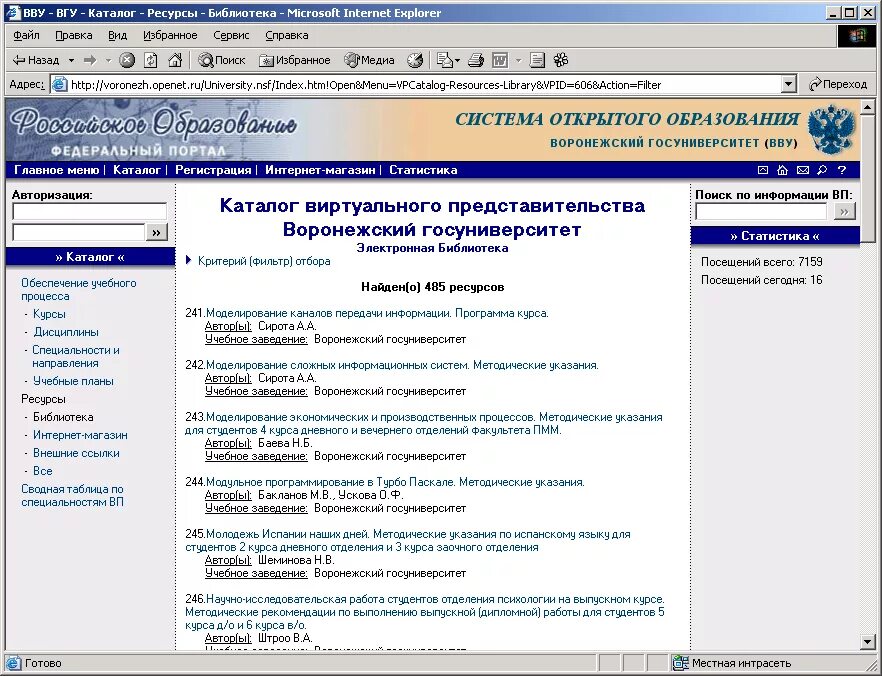Click the Forward arrow toolbar button
882x676 pixels.
coord(90,60)
